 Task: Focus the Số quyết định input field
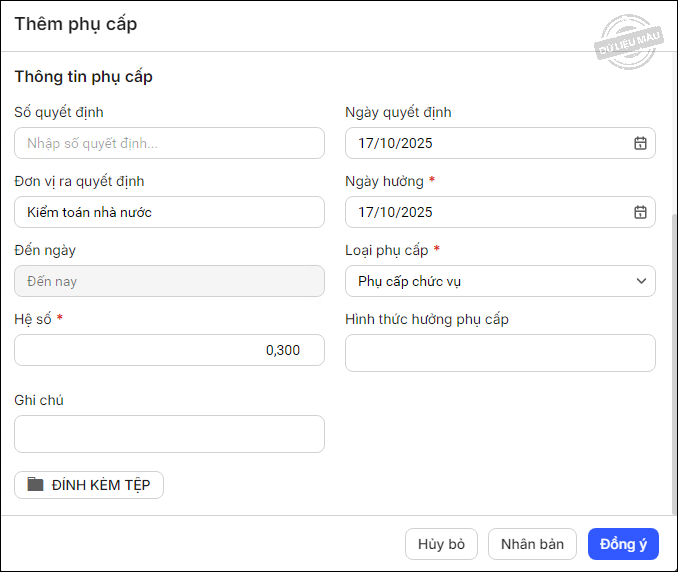tap(169, 143)
